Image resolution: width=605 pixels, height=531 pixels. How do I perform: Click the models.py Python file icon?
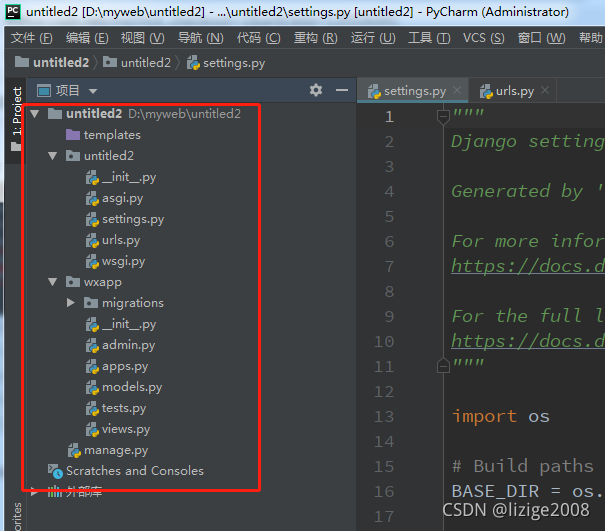coord(92,387)
